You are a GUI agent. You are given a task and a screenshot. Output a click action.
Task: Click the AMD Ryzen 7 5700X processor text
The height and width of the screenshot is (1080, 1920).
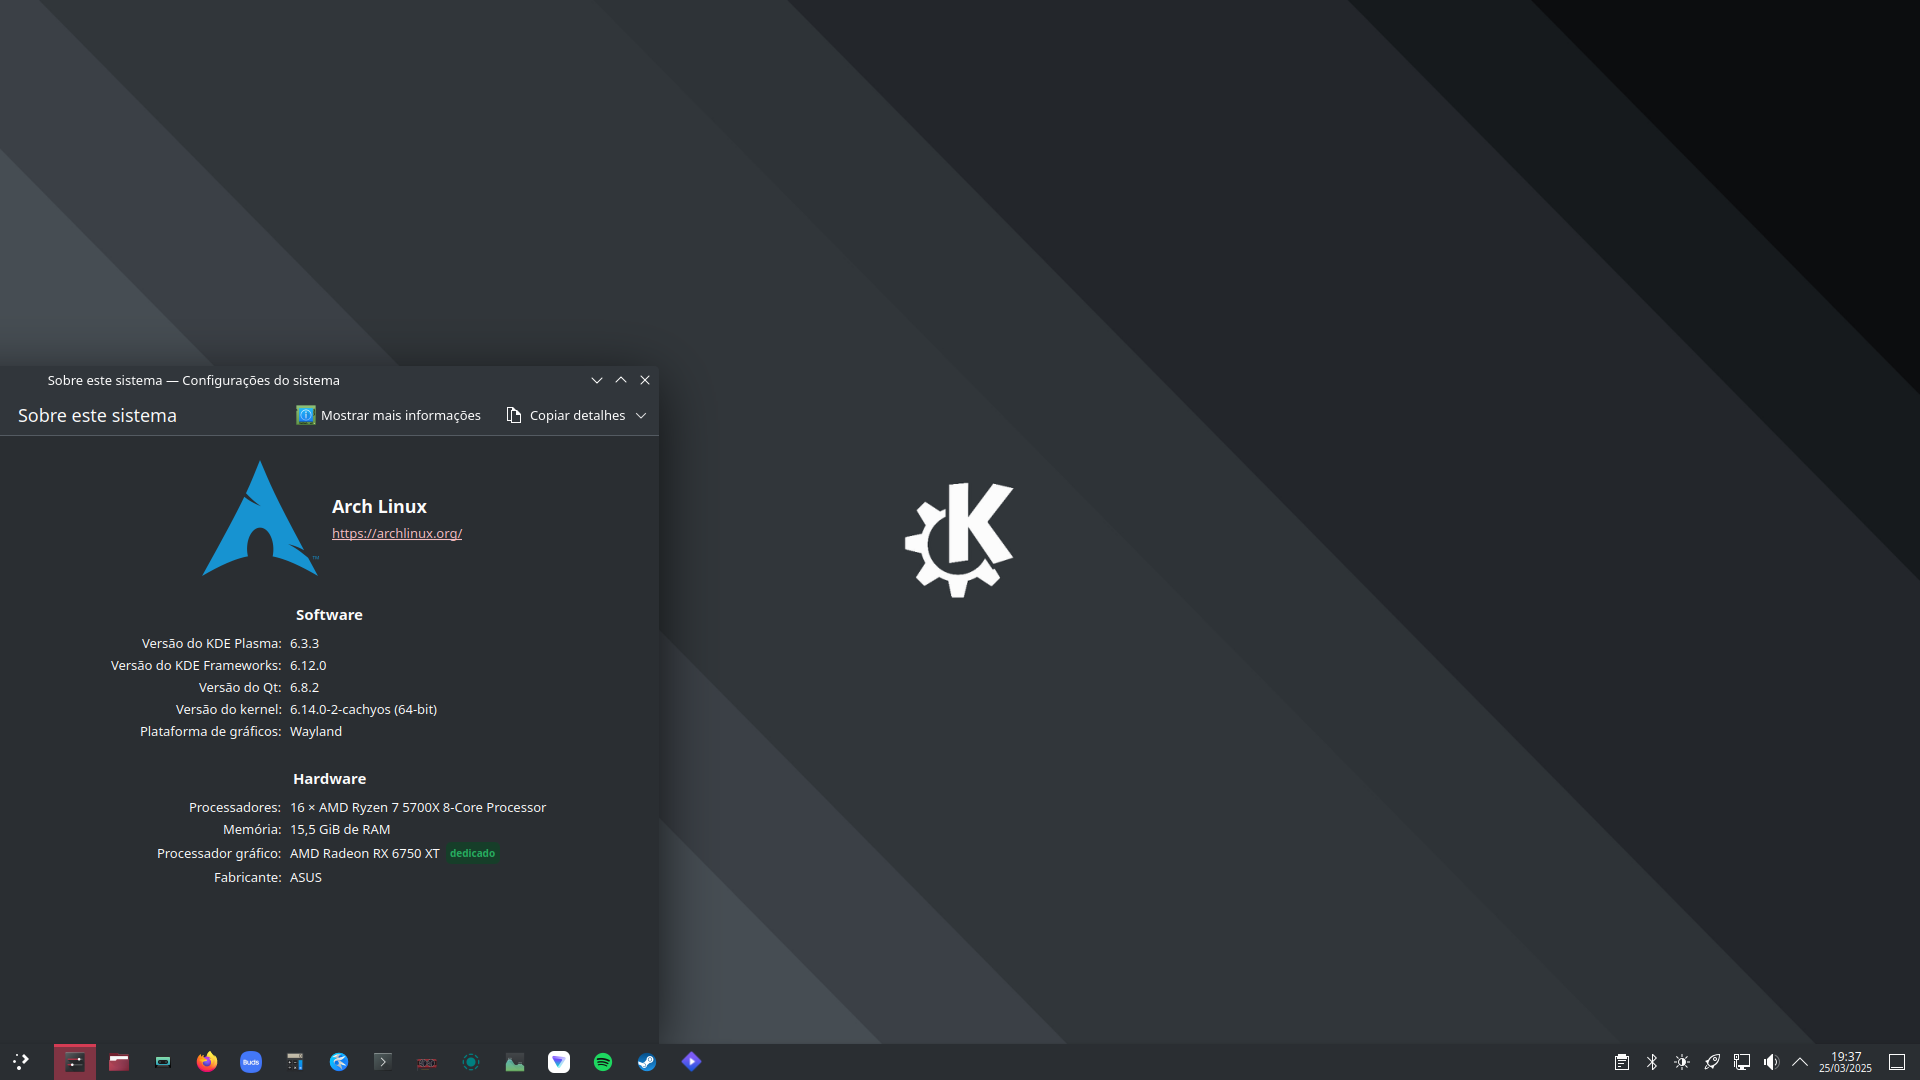click(418, 808)
